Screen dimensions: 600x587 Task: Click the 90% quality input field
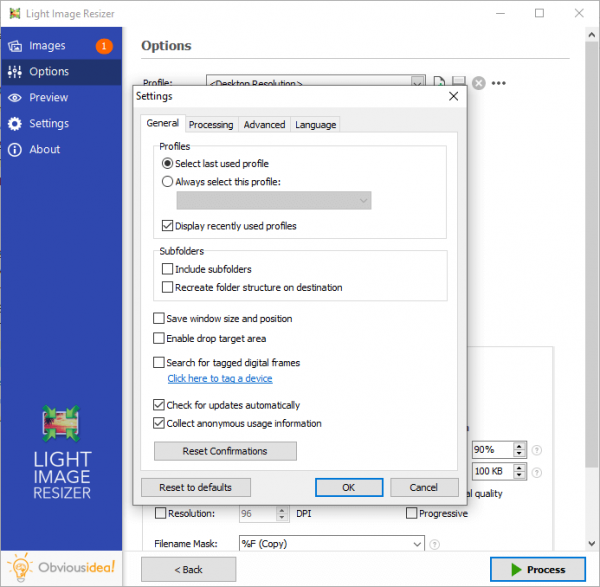[x=493, y=450]
